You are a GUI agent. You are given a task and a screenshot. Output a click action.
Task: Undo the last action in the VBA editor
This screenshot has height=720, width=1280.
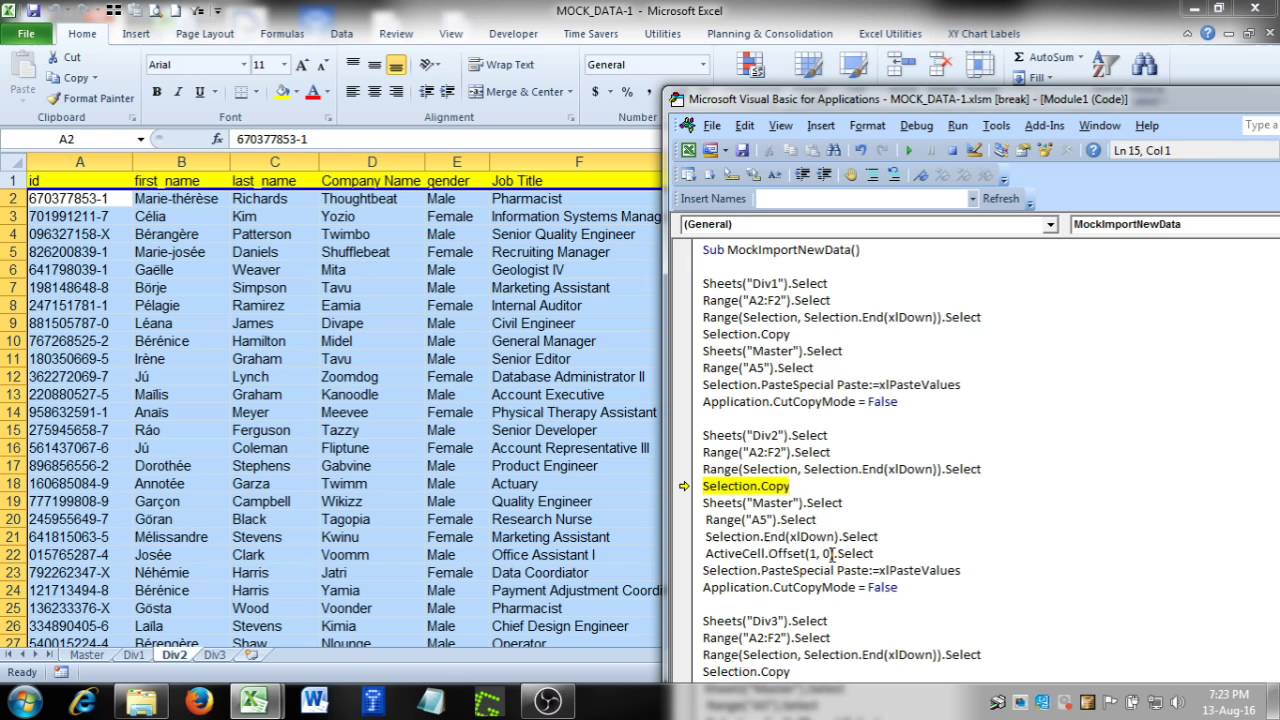[x=861, y=150]
